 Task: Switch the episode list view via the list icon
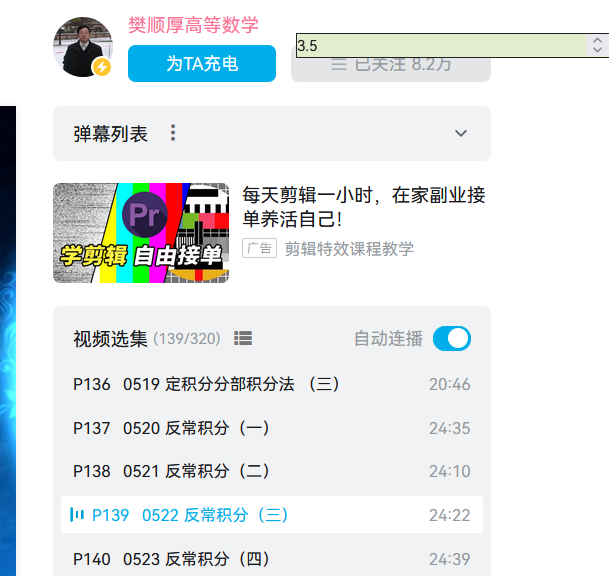[243, 338]
